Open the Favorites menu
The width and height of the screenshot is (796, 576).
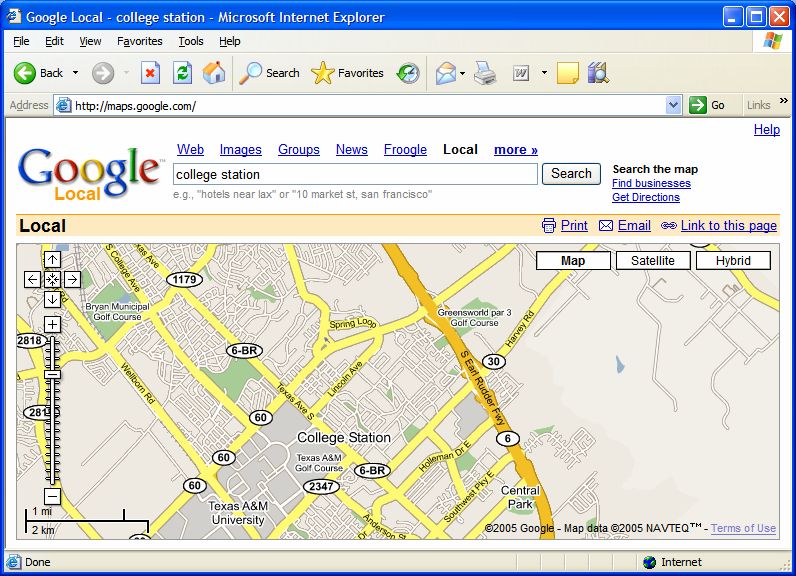click(x=140, y=41)
